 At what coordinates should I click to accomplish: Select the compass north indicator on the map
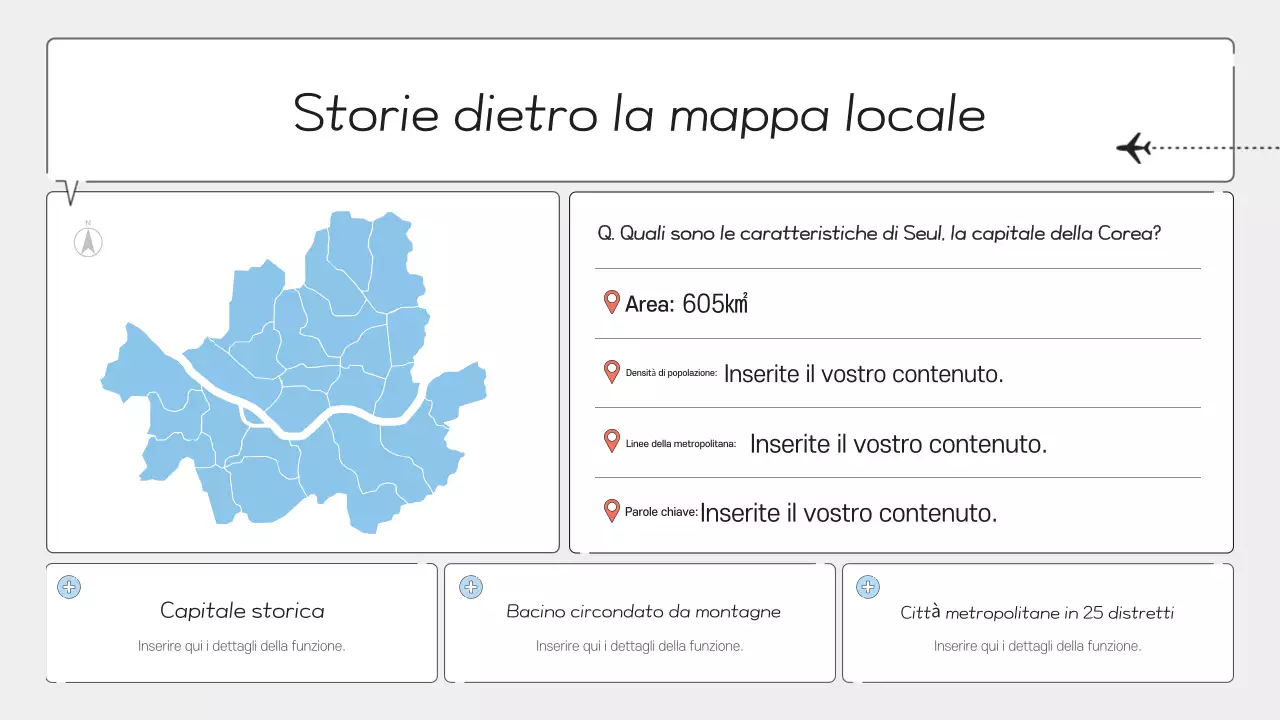tap(88, 240)
